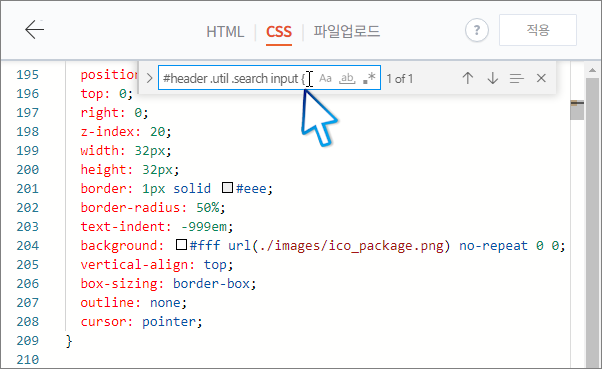Click the search input containing #header .util .search input

[270, 78]
